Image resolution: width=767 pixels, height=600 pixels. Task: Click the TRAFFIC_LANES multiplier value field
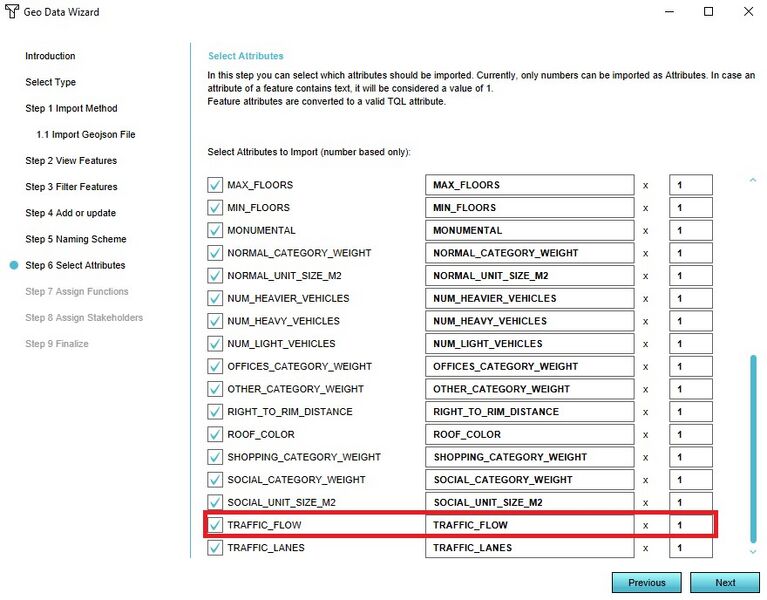[x=690, y=548]
